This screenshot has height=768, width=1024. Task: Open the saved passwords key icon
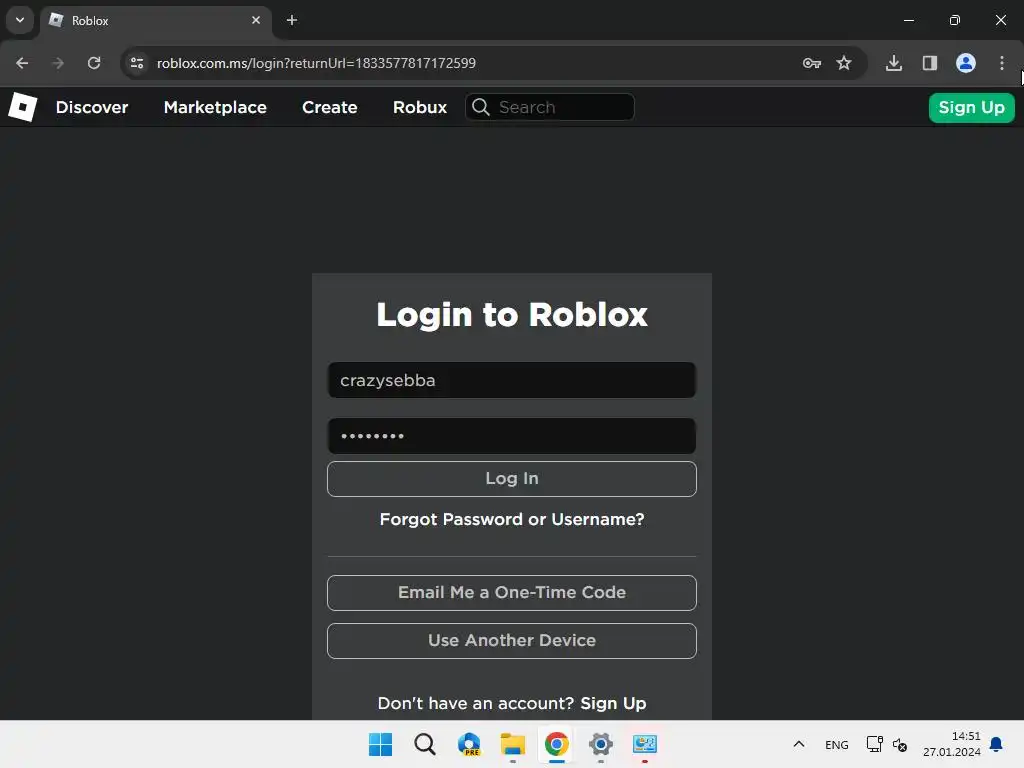[x=812, y=63]
